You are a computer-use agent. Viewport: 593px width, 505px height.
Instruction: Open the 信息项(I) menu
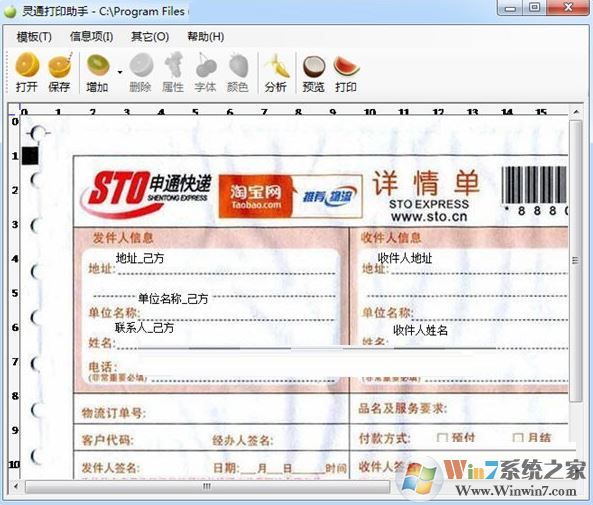click(x=91, y=37)
